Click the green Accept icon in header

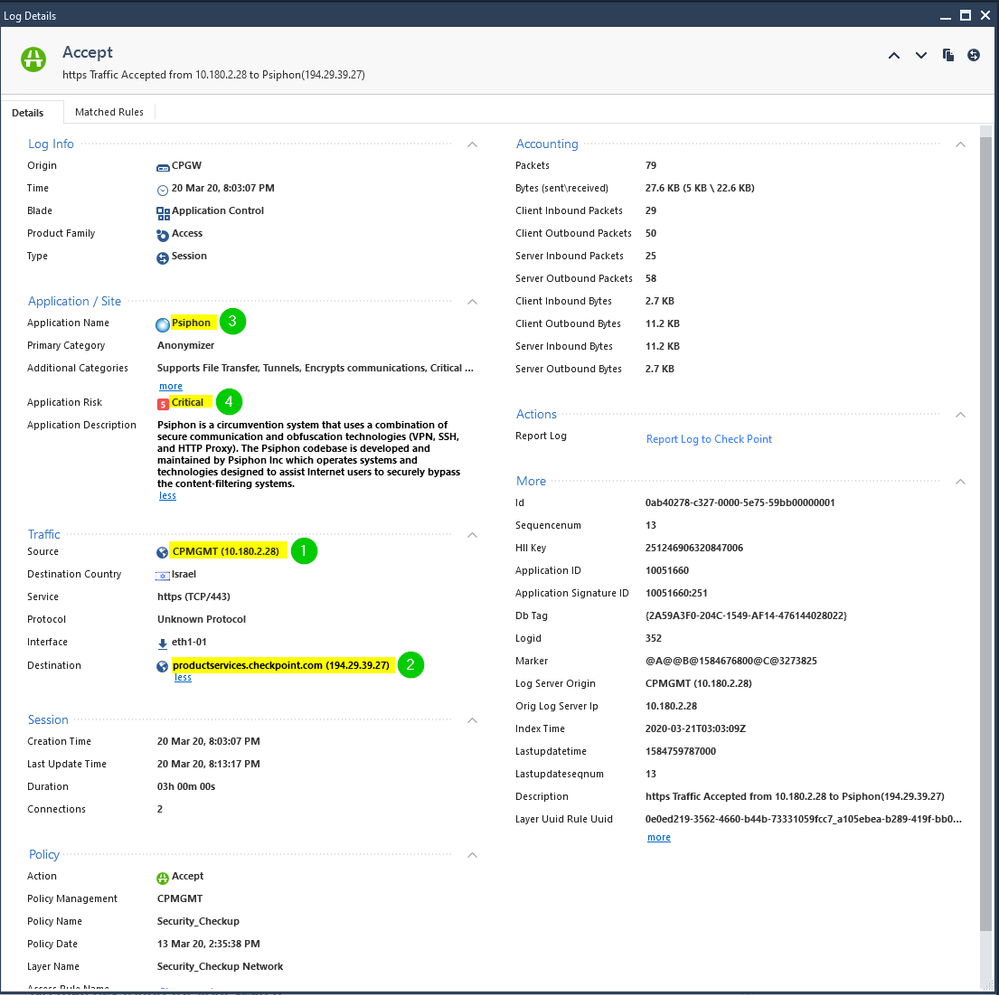33,60
